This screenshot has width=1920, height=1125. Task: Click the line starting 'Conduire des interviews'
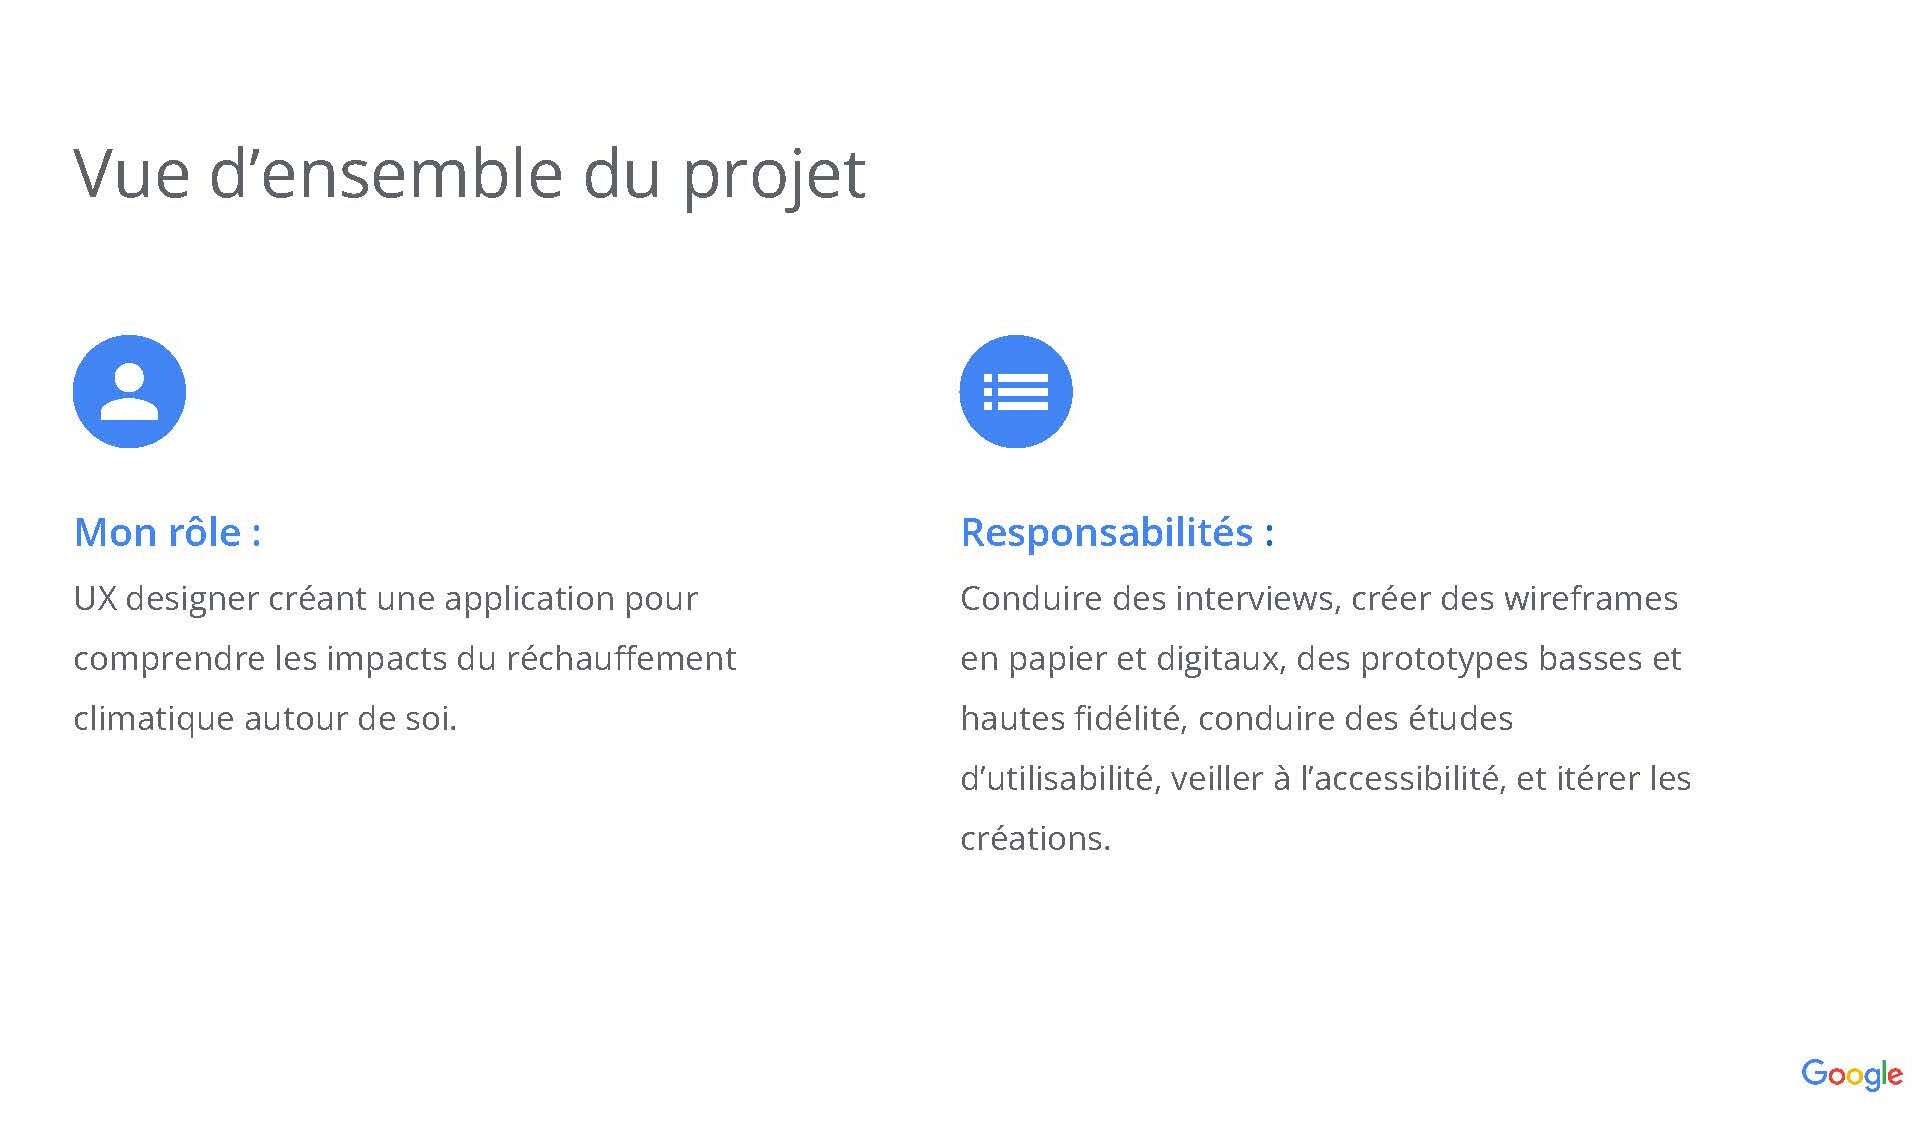(x=1318, y=599)
